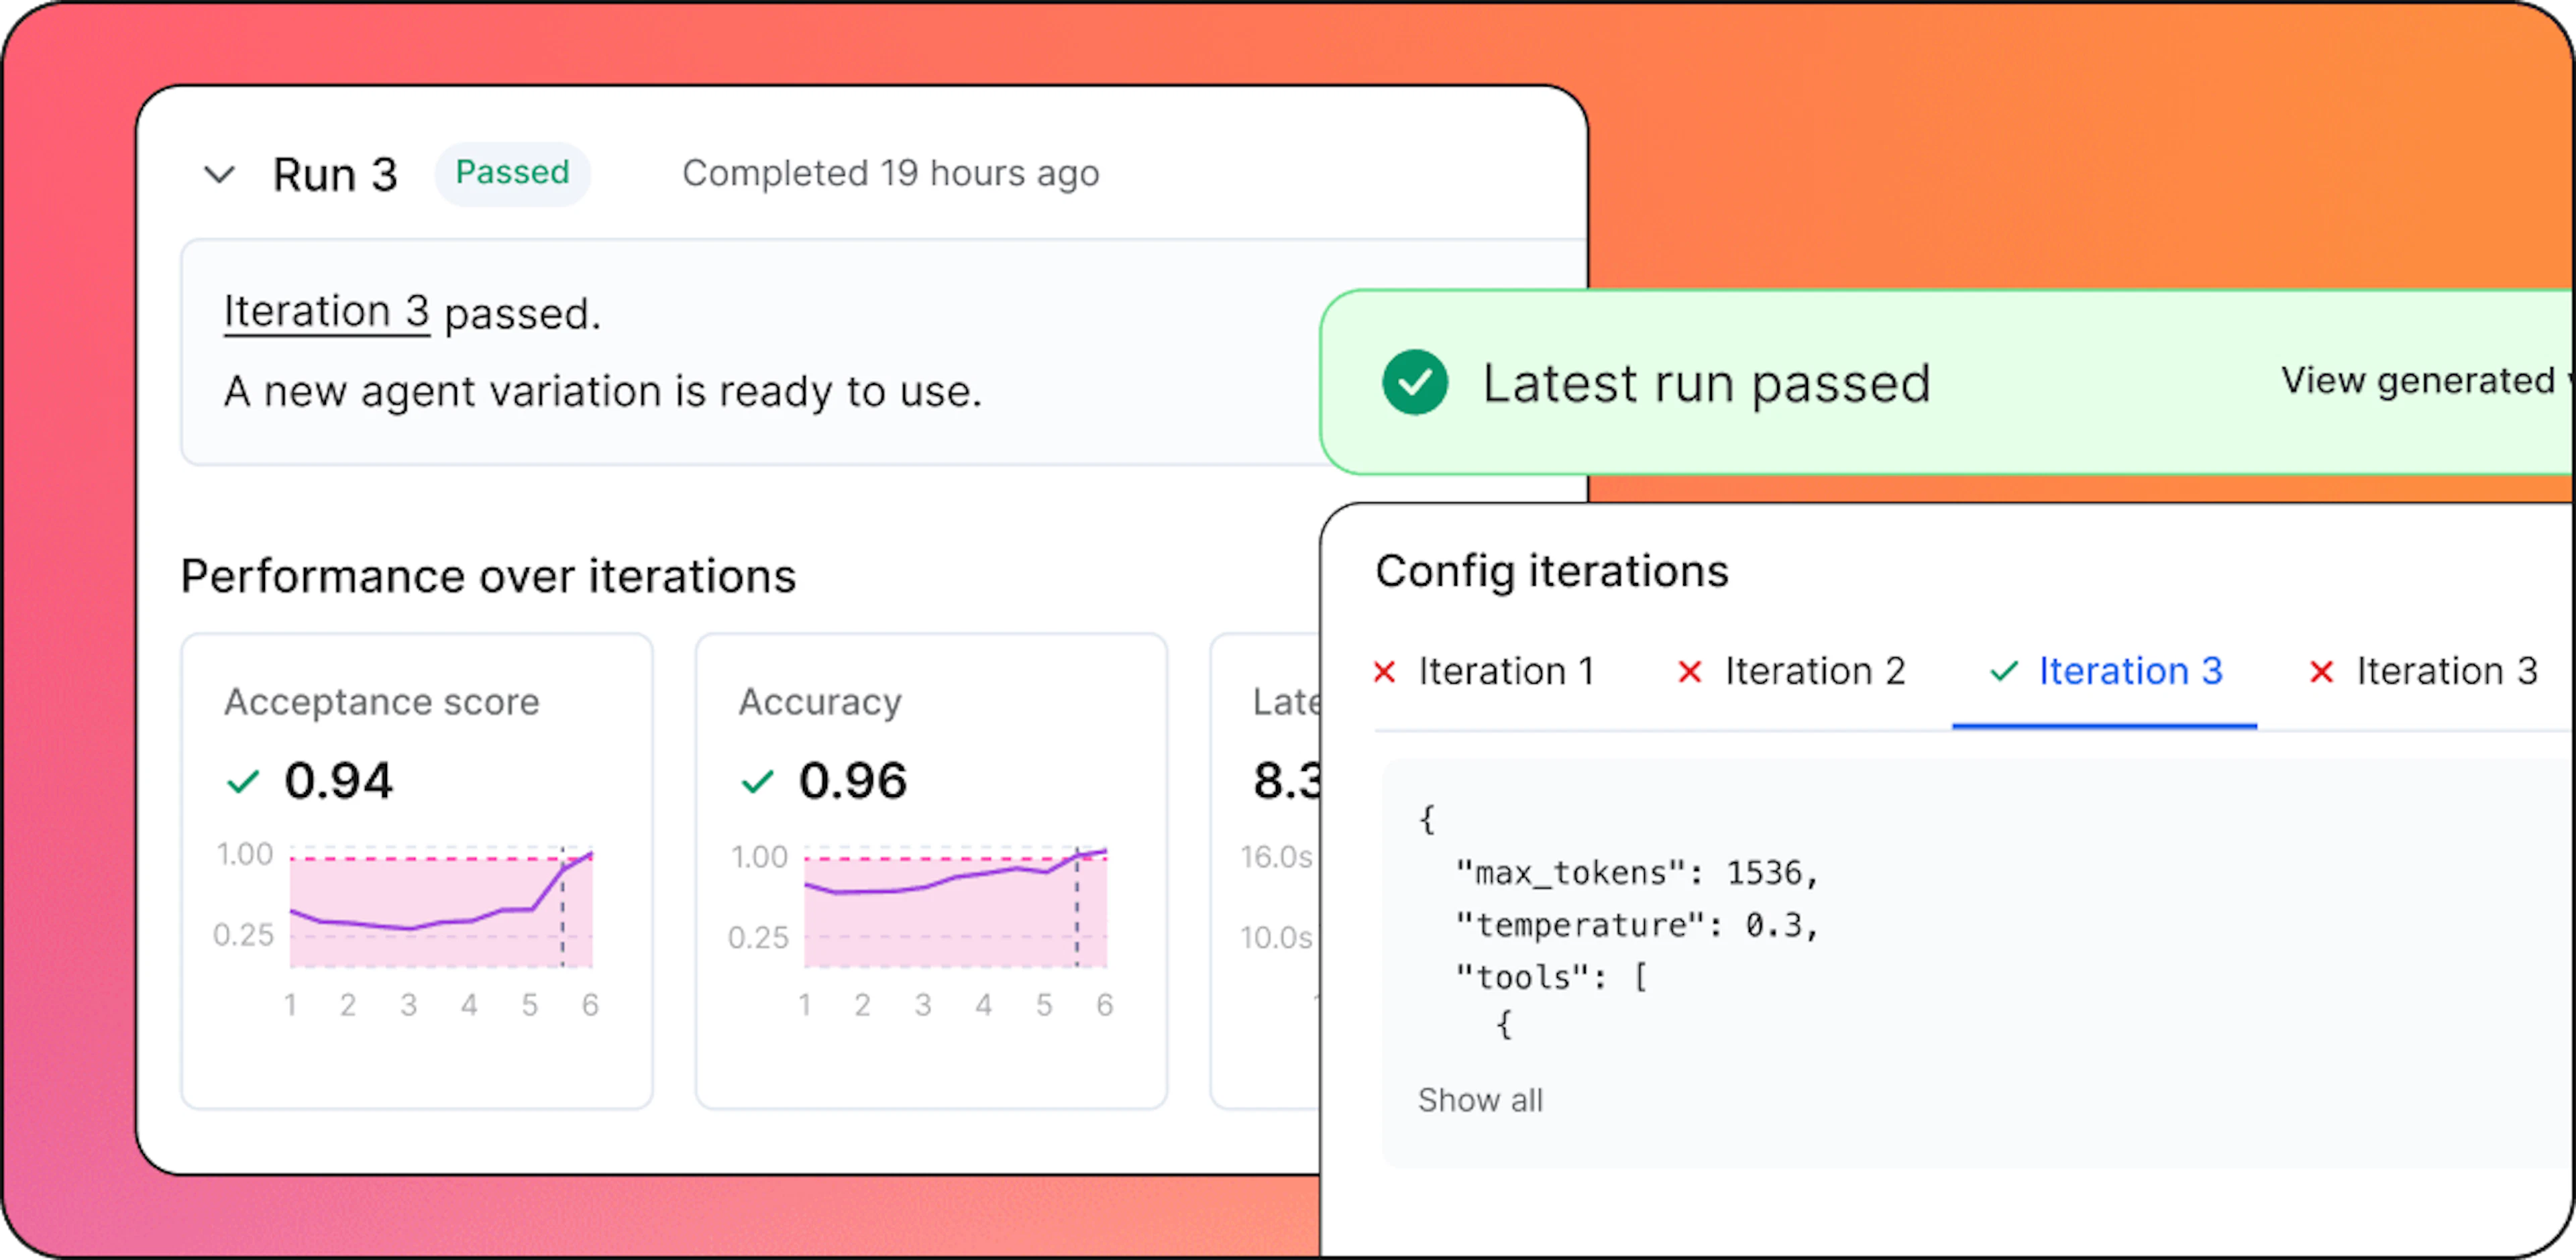Click the Completed 19 hours ago timestamp
Image resolution: width=2576 pixels, height=1260 pixels.
(890, 174)
